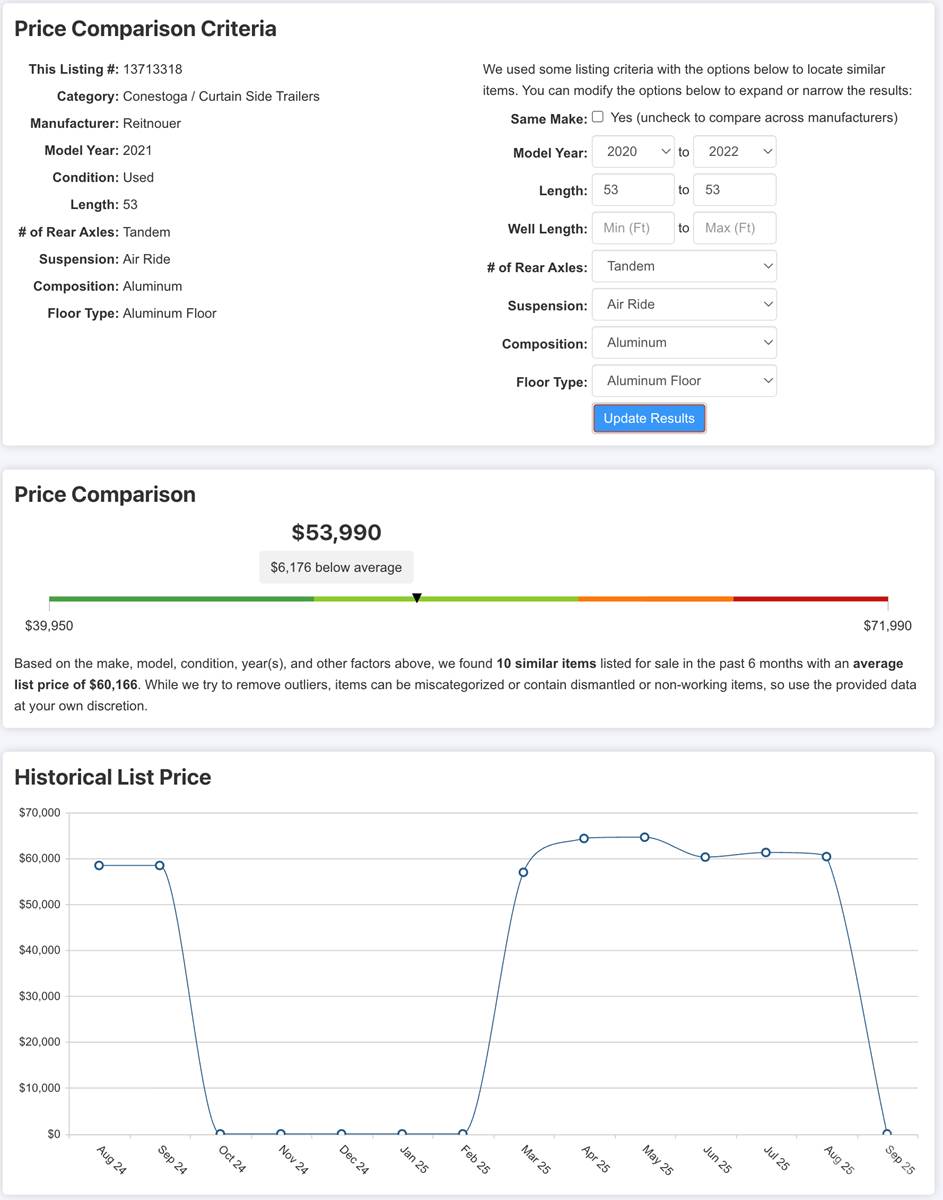Open the Model Year start dropdown showing 2020
This screenshot has height=1200, width=943.
pyautogui.click(x=634, y=152)
